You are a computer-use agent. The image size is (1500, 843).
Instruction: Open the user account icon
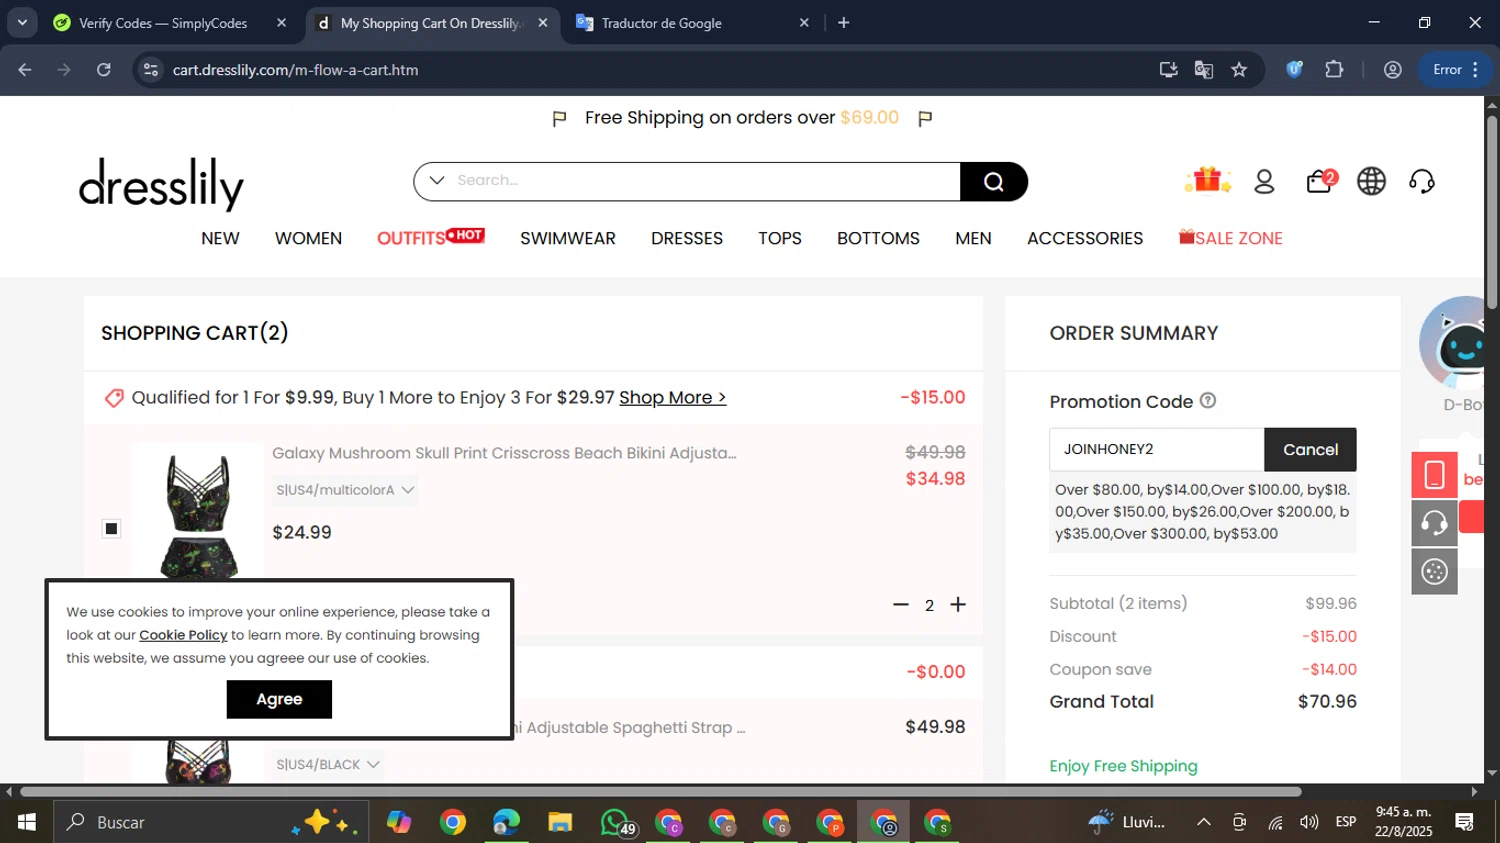tap(1264, 181)
